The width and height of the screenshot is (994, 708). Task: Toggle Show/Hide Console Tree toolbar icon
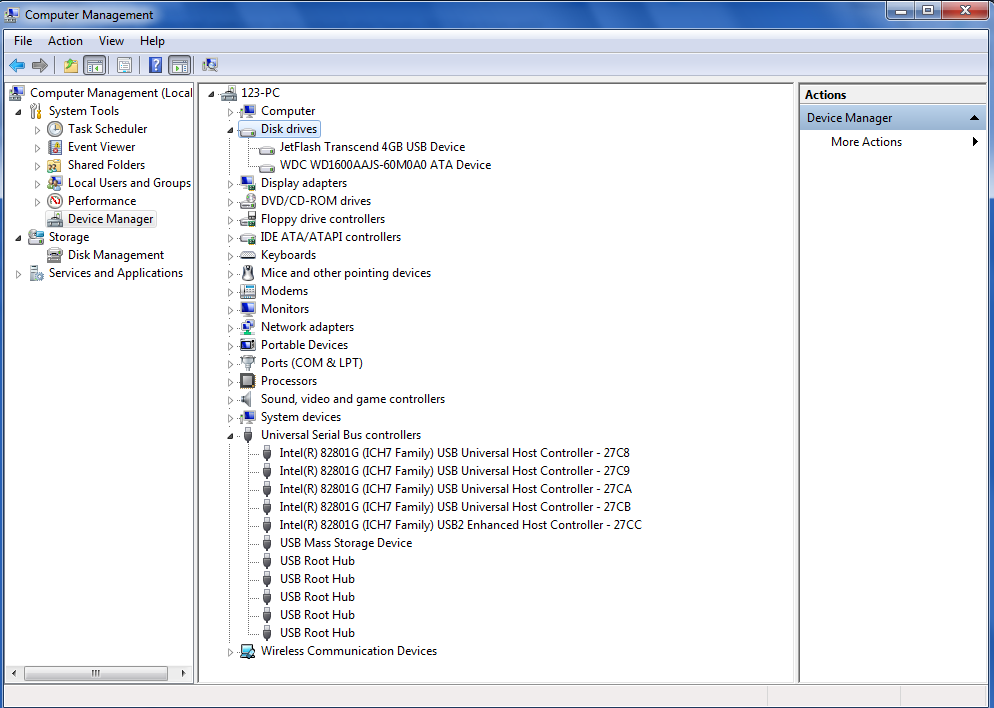(94, 65)
